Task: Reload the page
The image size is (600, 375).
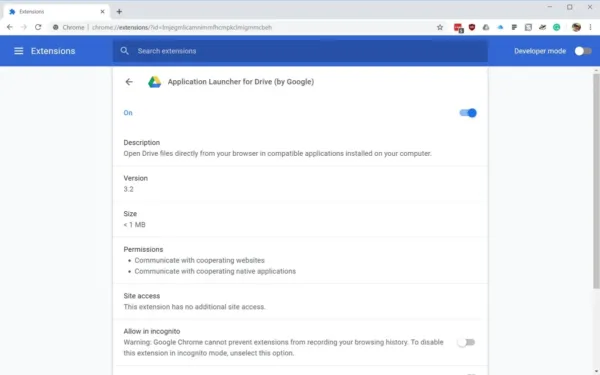Action: [x=38, y=27]
